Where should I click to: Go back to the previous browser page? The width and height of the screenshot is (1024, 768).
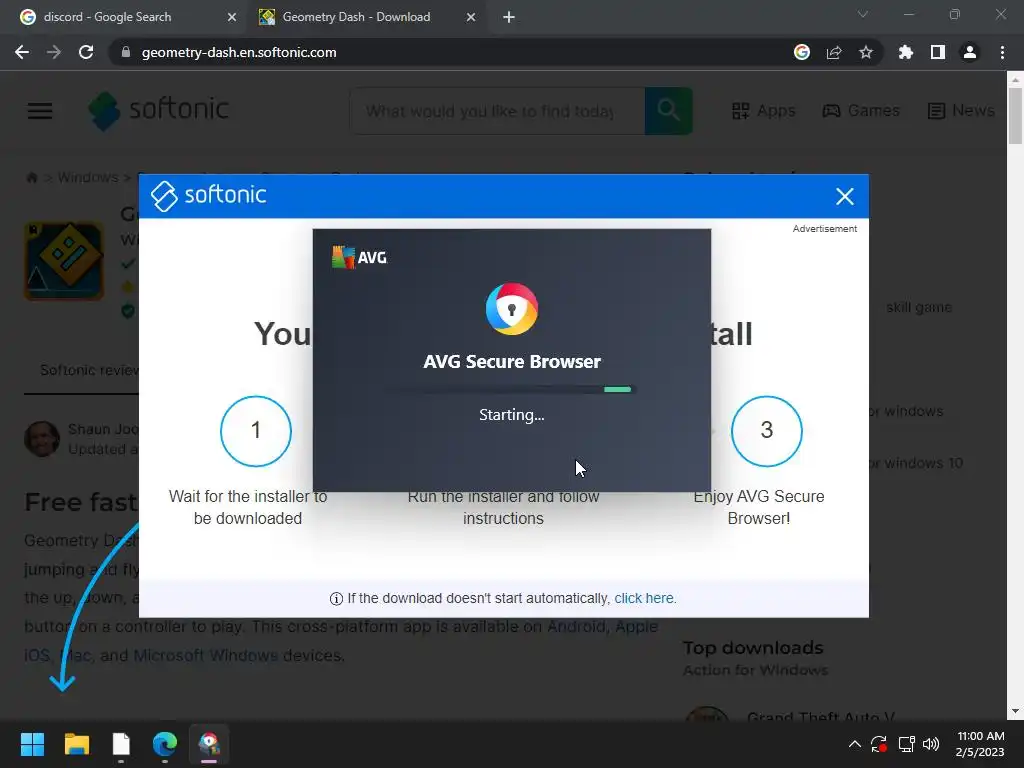pos(22,52)
